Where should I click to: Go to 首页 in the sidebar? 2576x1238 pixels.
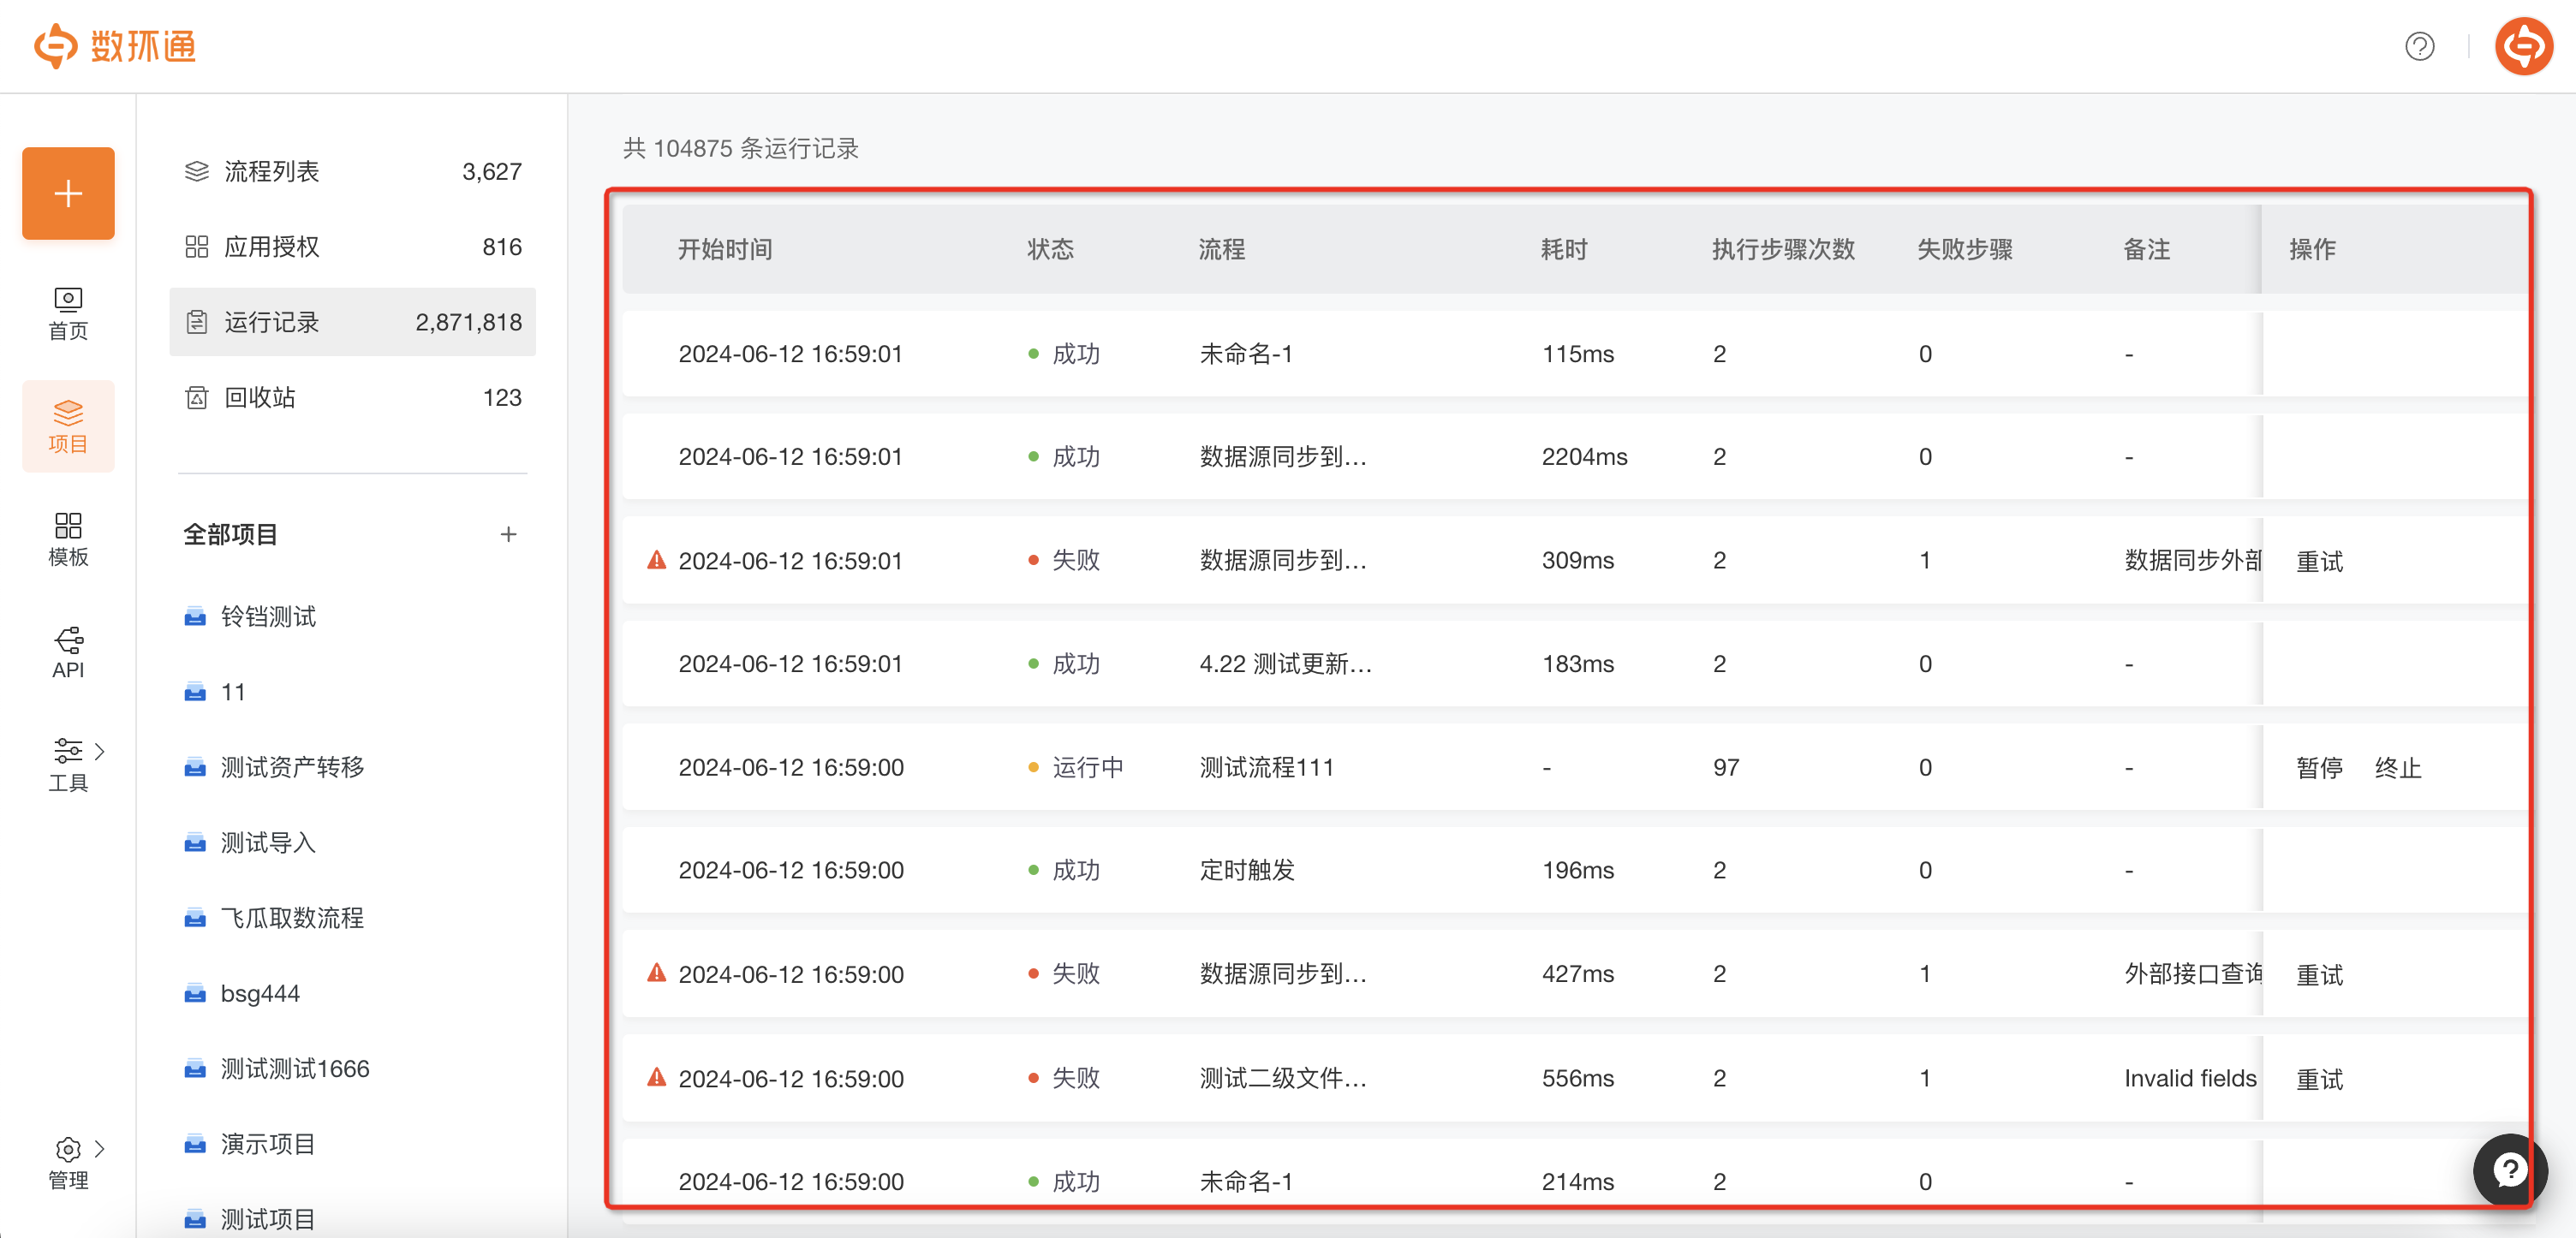(68, 314)
